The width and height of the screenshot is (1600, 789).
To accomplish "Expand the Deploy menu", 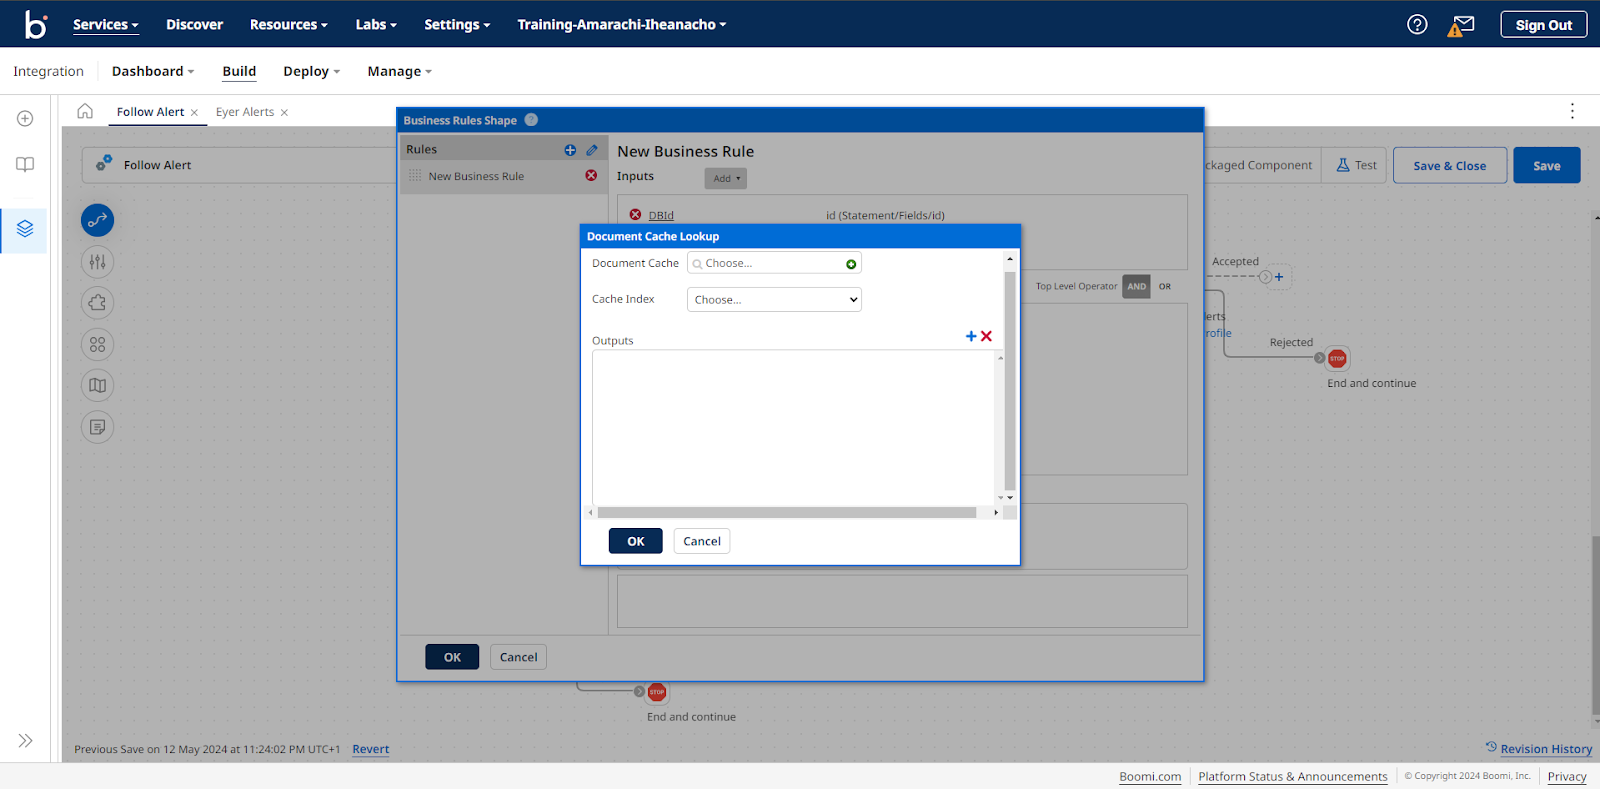I will tap(311, 71).
